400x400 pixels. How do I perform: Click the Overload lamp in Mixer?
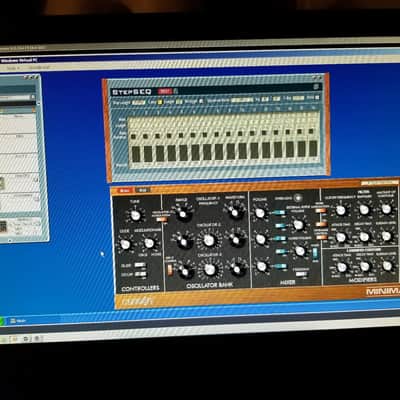pos(298,198)
